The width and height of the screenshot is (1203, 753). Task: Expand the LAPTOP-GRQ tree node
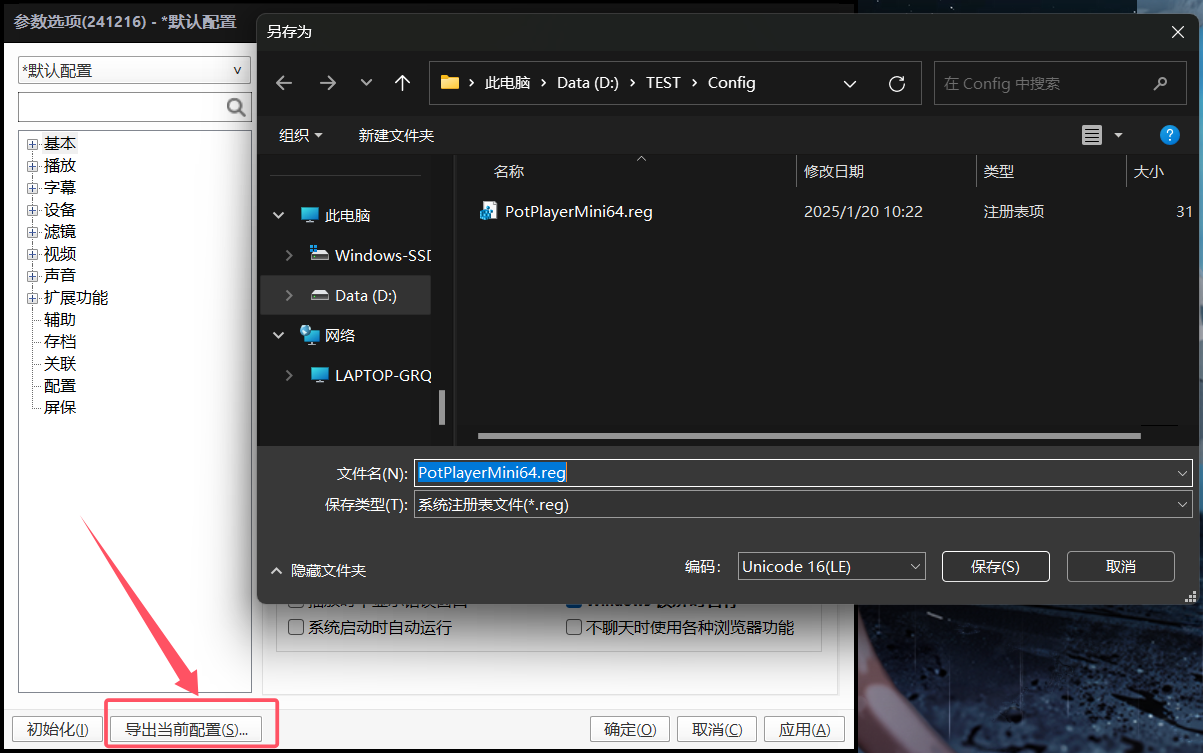289,375
